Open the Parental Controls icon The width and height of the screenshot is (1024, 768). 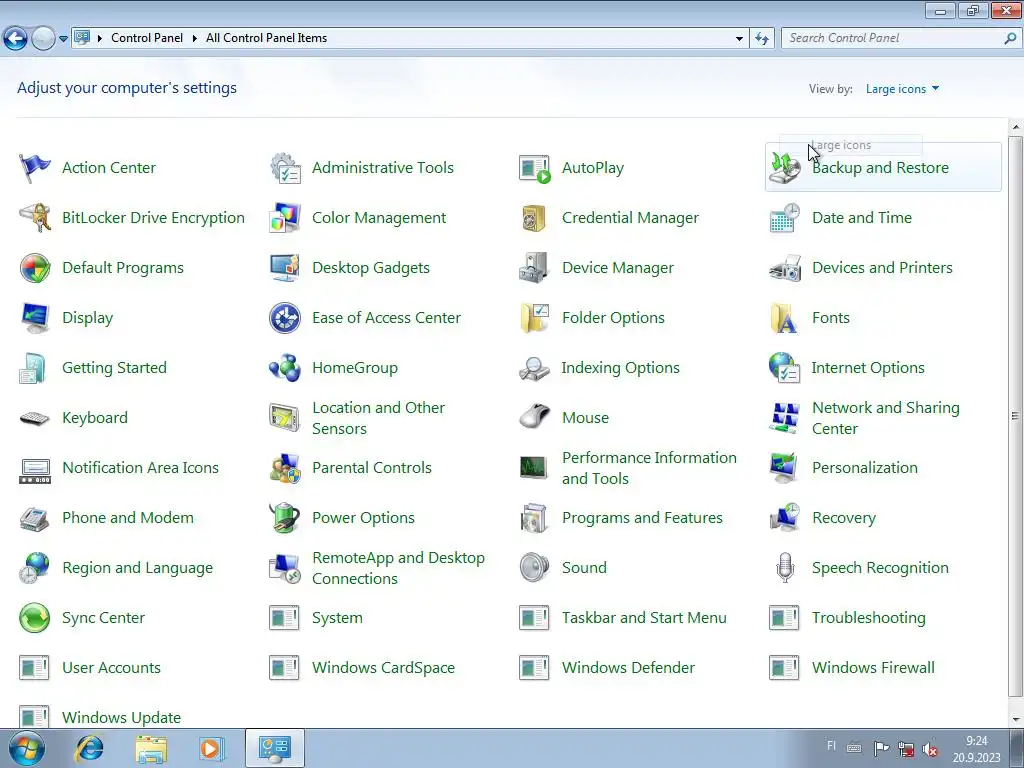tap(285, 468)
